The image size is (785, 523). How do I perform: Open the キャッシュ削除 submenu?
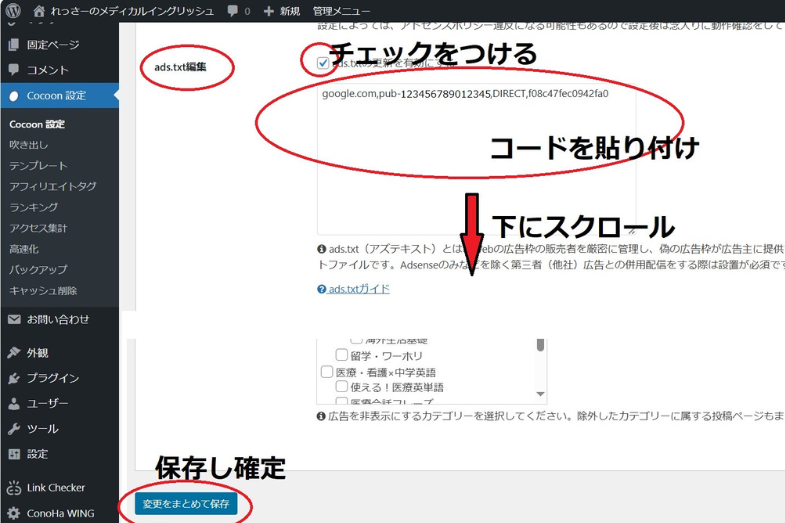[43, 291]
